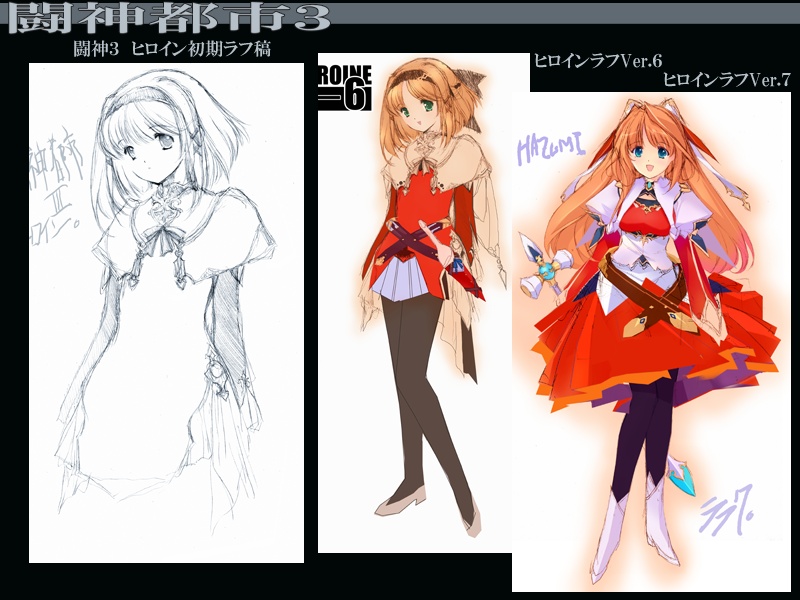Click the blue crystal near the Ver.7 boots
800x600 pixels.
(x=687, y=475)
